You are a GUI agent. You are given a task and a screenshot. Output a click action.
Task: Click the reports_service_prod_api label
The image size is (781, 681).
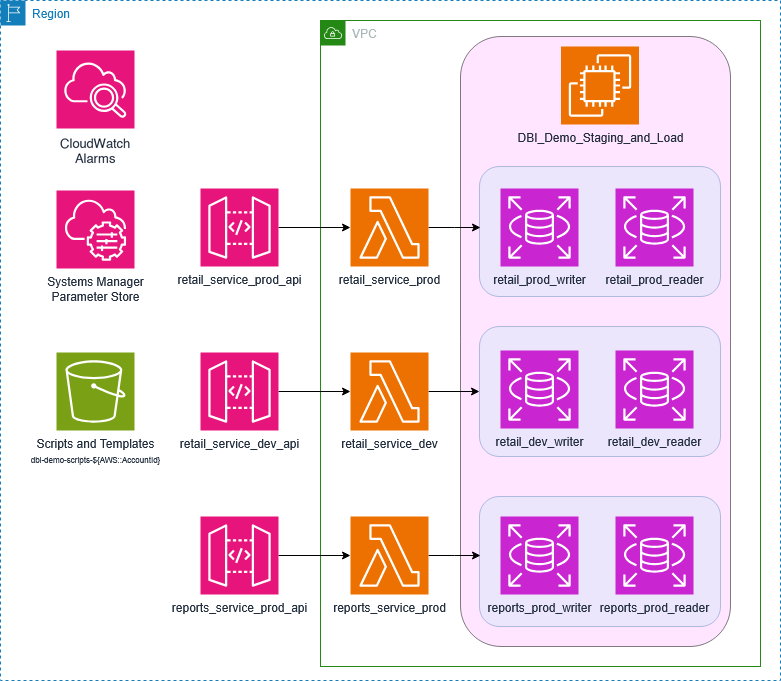239,608
